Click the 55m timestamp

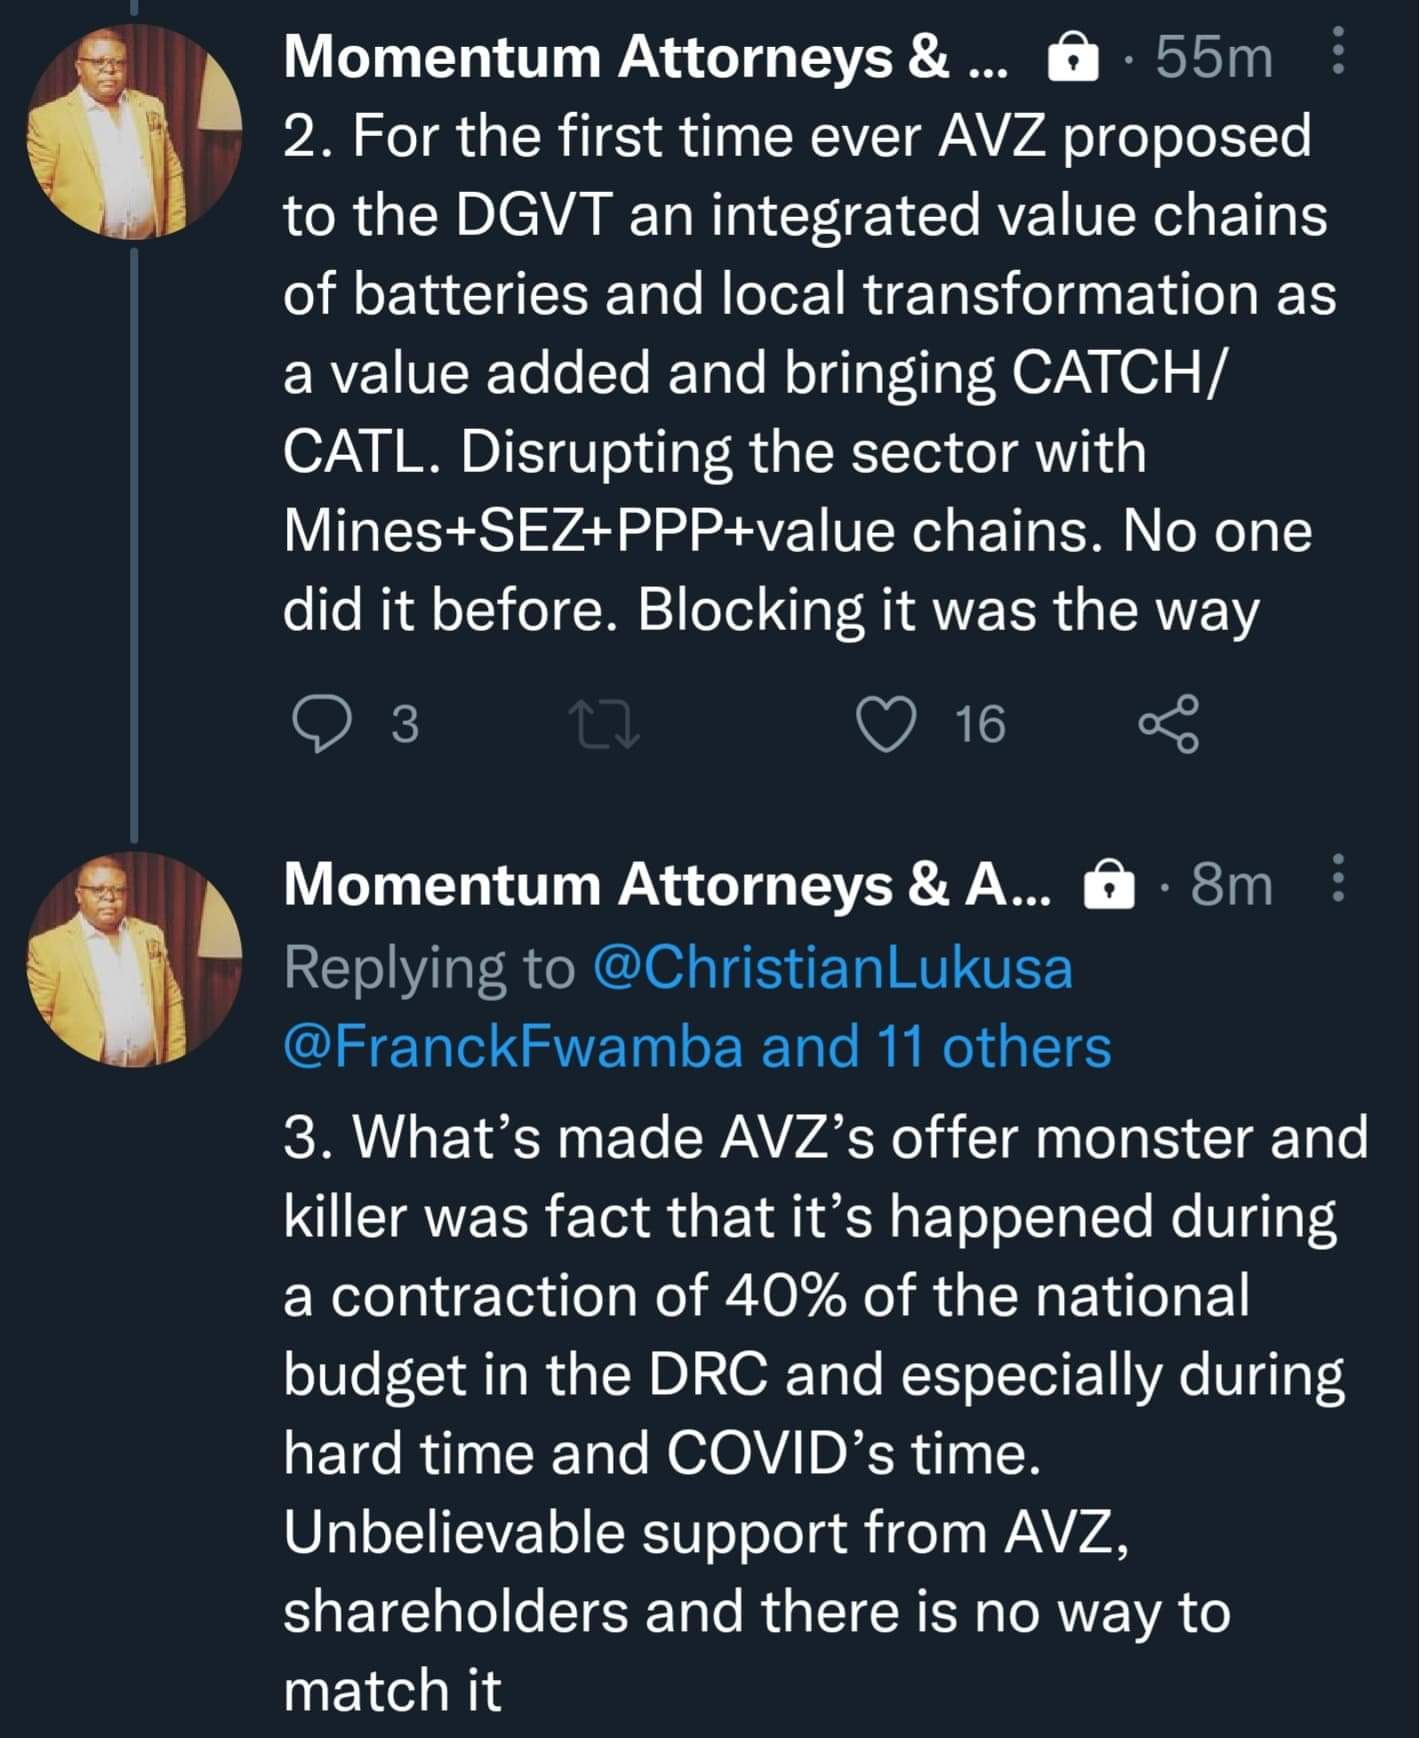[x=1213, y=58]
